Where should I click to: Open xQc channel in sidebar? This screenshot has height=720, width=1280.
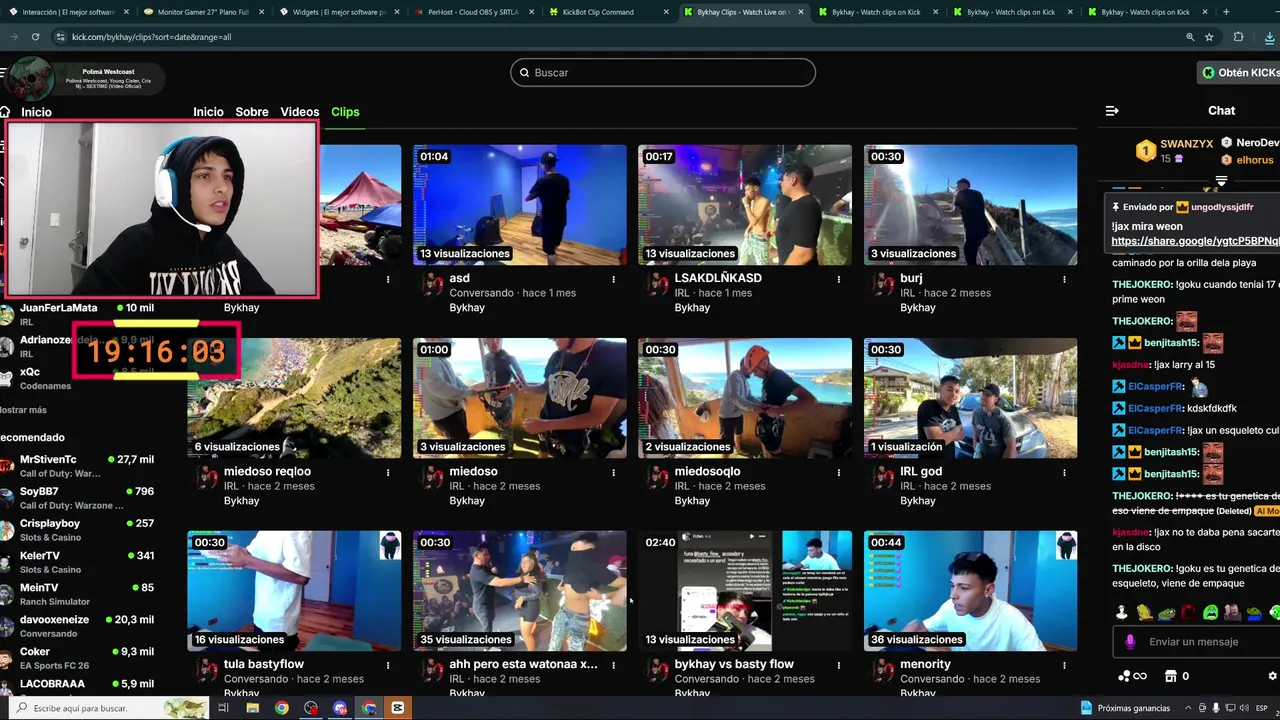tap(78, 378)
